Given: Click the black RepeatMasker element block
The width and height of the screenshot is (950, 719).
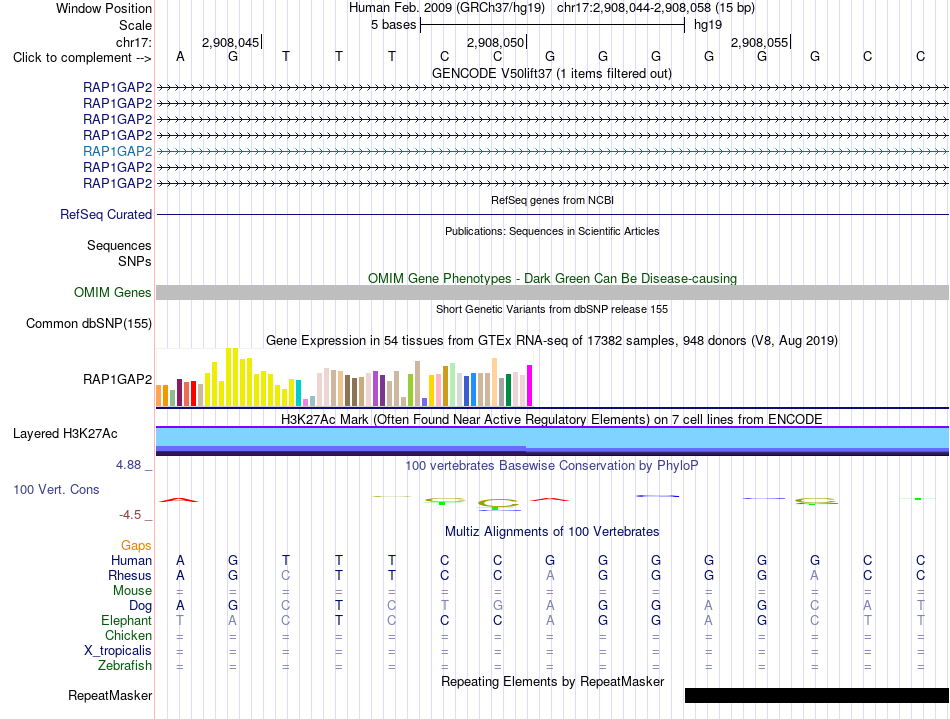Looking at the screenshot, I should point(817,695).
